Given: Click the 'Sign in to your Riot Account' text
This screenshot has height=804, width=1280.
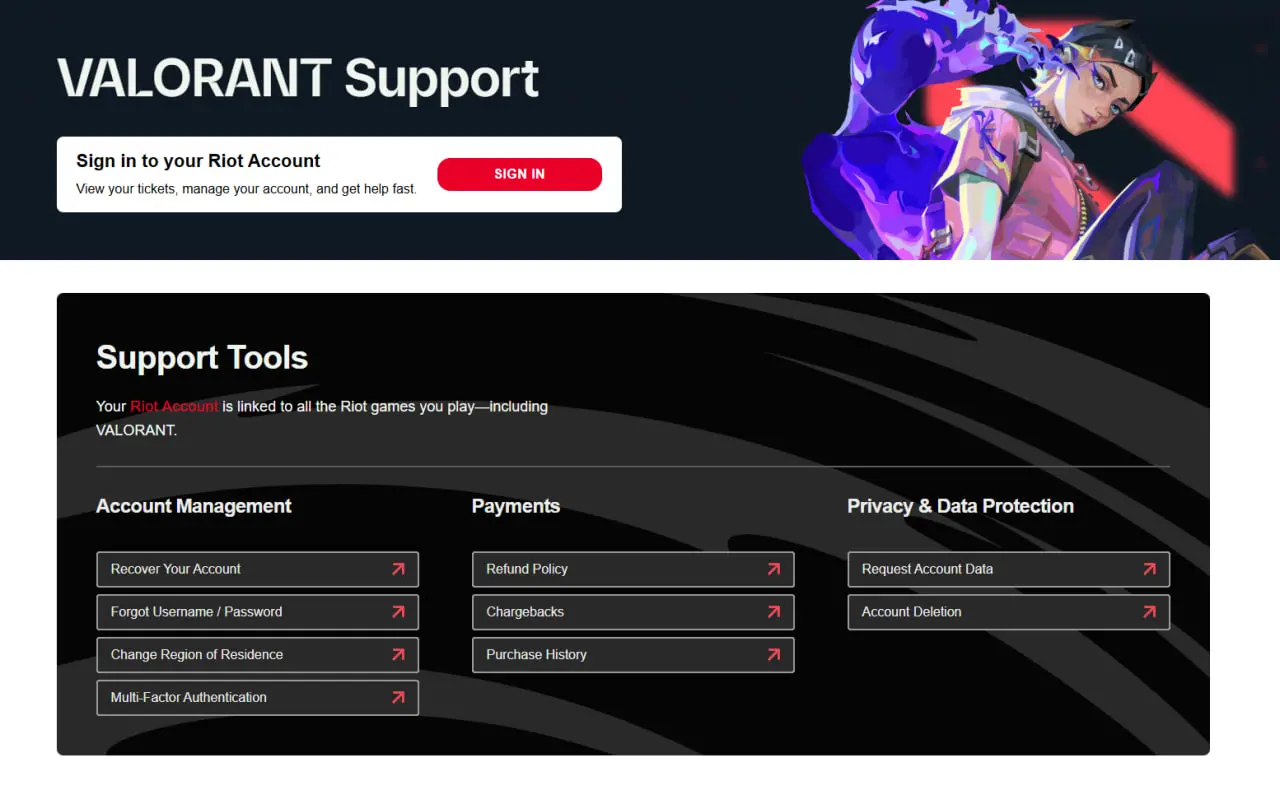Looking at the screenshot, I should 198,161.
